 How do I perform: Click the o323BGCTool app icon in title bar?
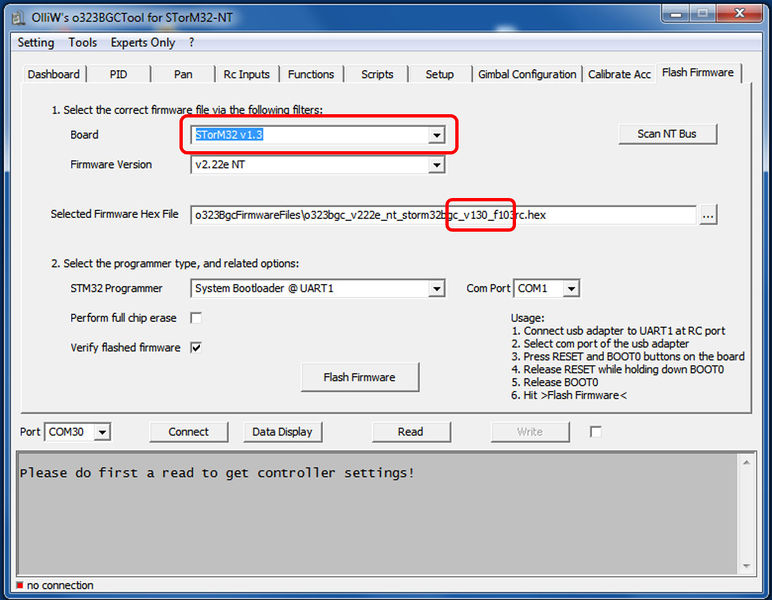coord(18,18)
